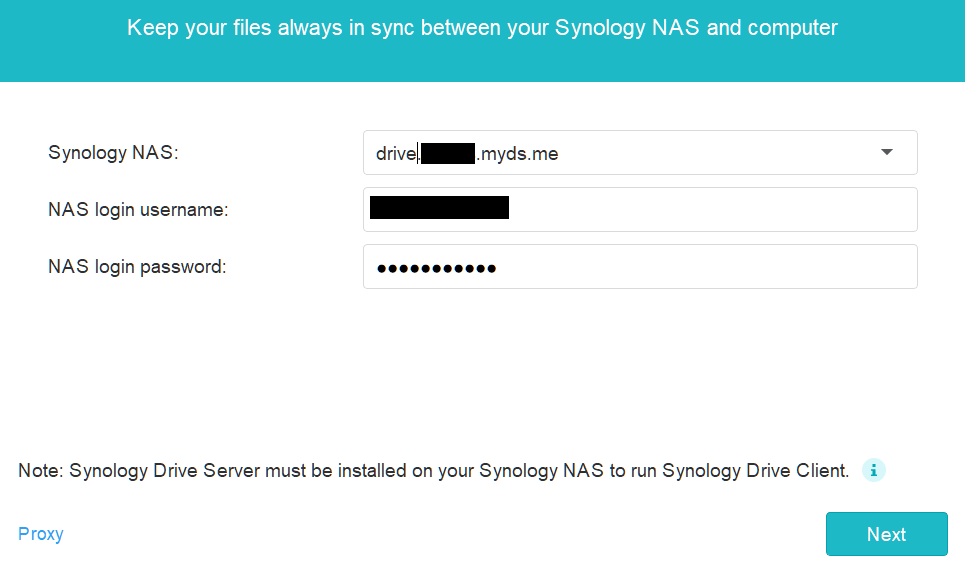Click into the NAS login username field
965x570 pixels.
coord(640,209)
